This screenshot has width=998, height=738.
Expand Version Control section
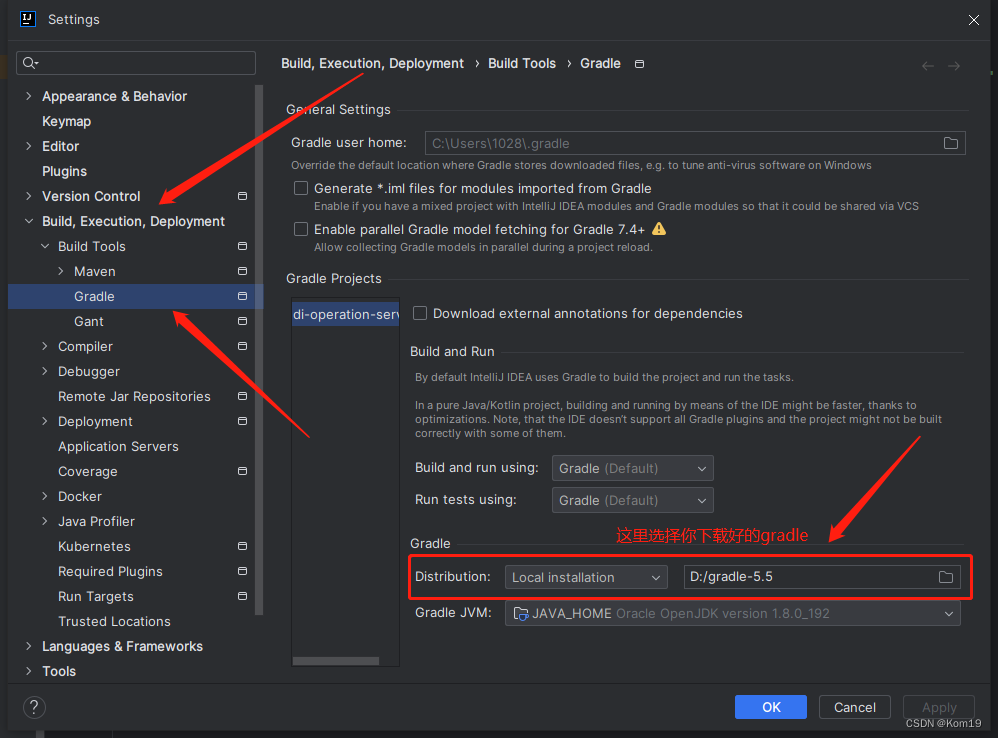click(29, 196)
